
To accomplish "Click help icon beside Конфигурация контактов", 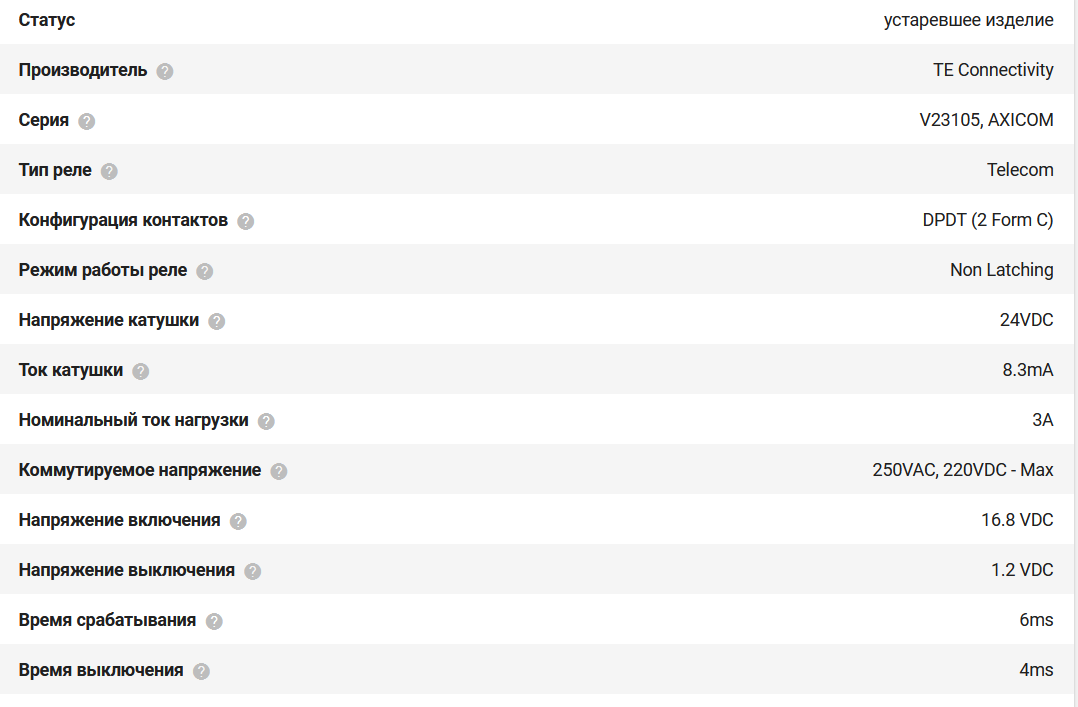I will tap(246, 221).
